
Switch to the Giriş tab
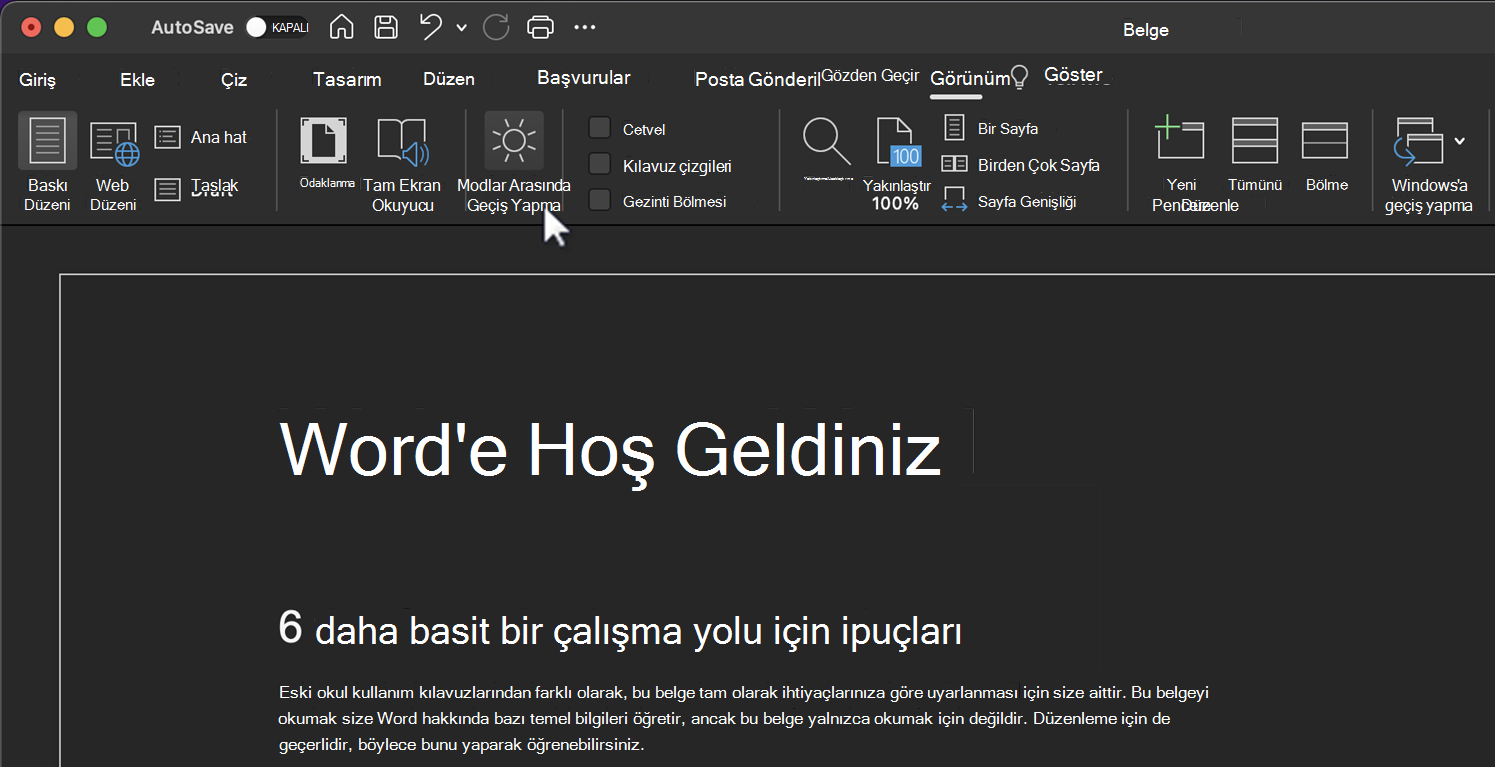coord(38,80)
